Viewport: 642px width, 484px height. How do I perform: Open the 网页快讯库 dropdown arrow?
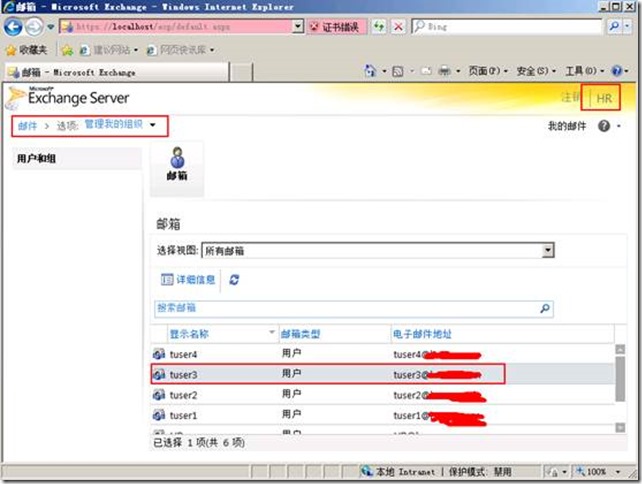212,50
